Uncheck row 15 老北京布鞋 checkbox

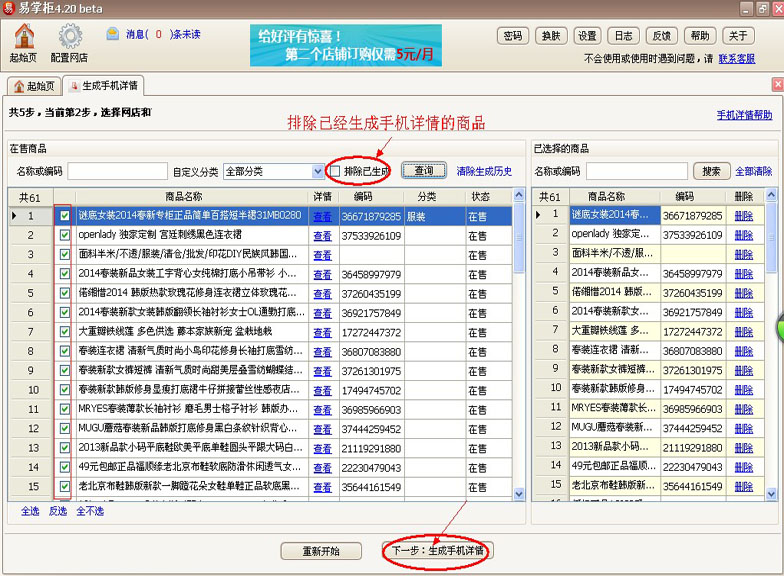pyautogui.click(x=64, y=486)
